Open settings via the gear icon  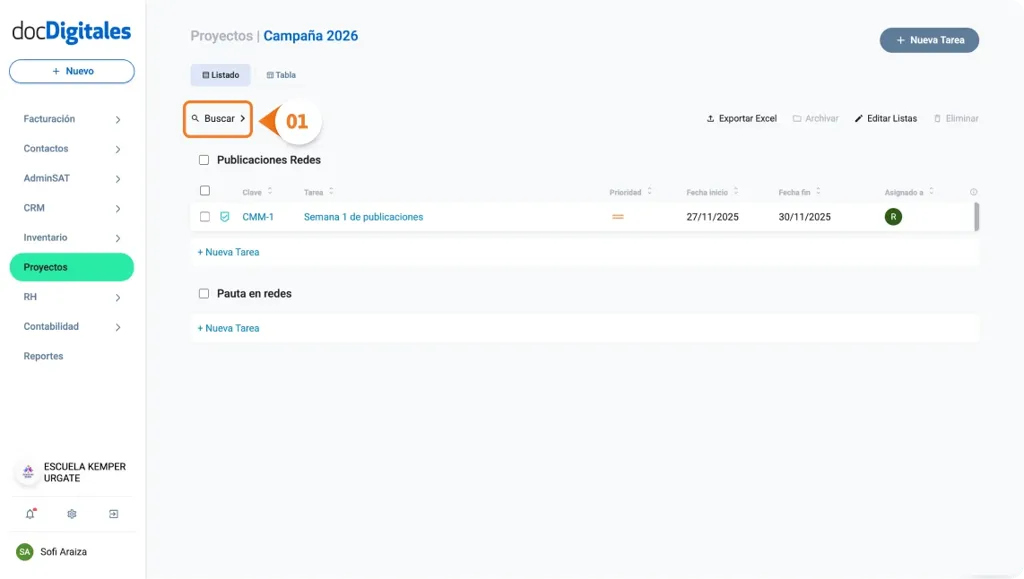click(71, 513)
